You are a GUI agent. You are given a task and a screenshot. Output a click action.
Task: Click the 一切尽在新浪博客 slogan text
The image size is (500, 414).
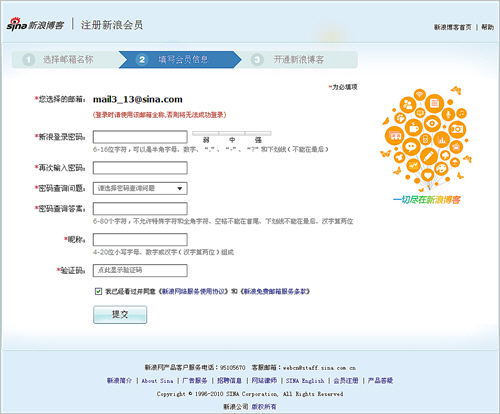tap(427, 200)
